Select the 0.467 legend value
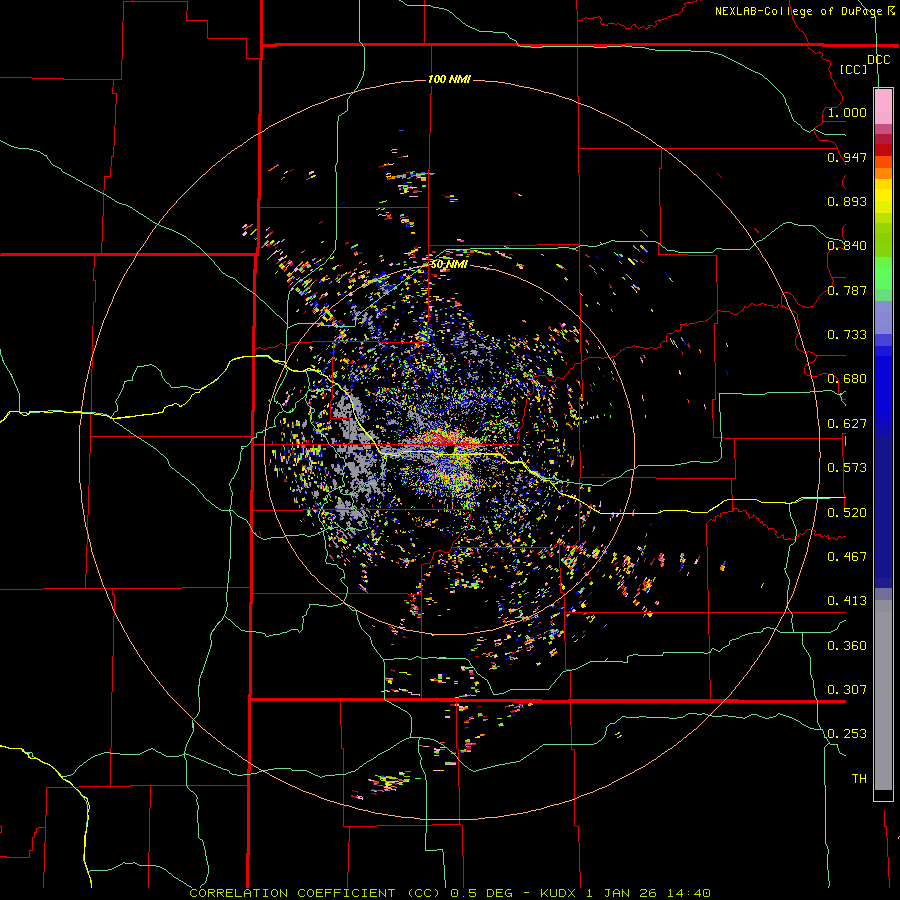The width and height of the screenshot is (900, 900). (x=847, y=557)
